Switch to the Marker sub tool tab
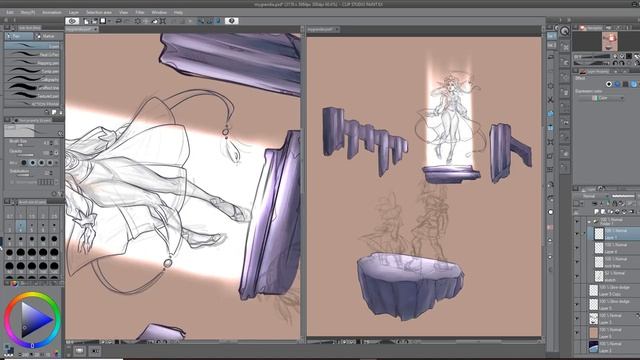Image resolution: width=640 pixels, height=360 pixels. 48,36
